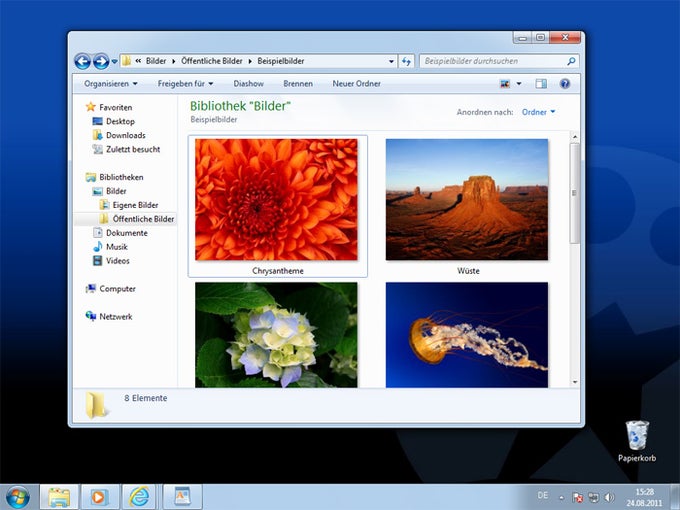Screen dimensions: 680x510
Task: Create a Neuer Ordner
Action: tap(356, 84)
